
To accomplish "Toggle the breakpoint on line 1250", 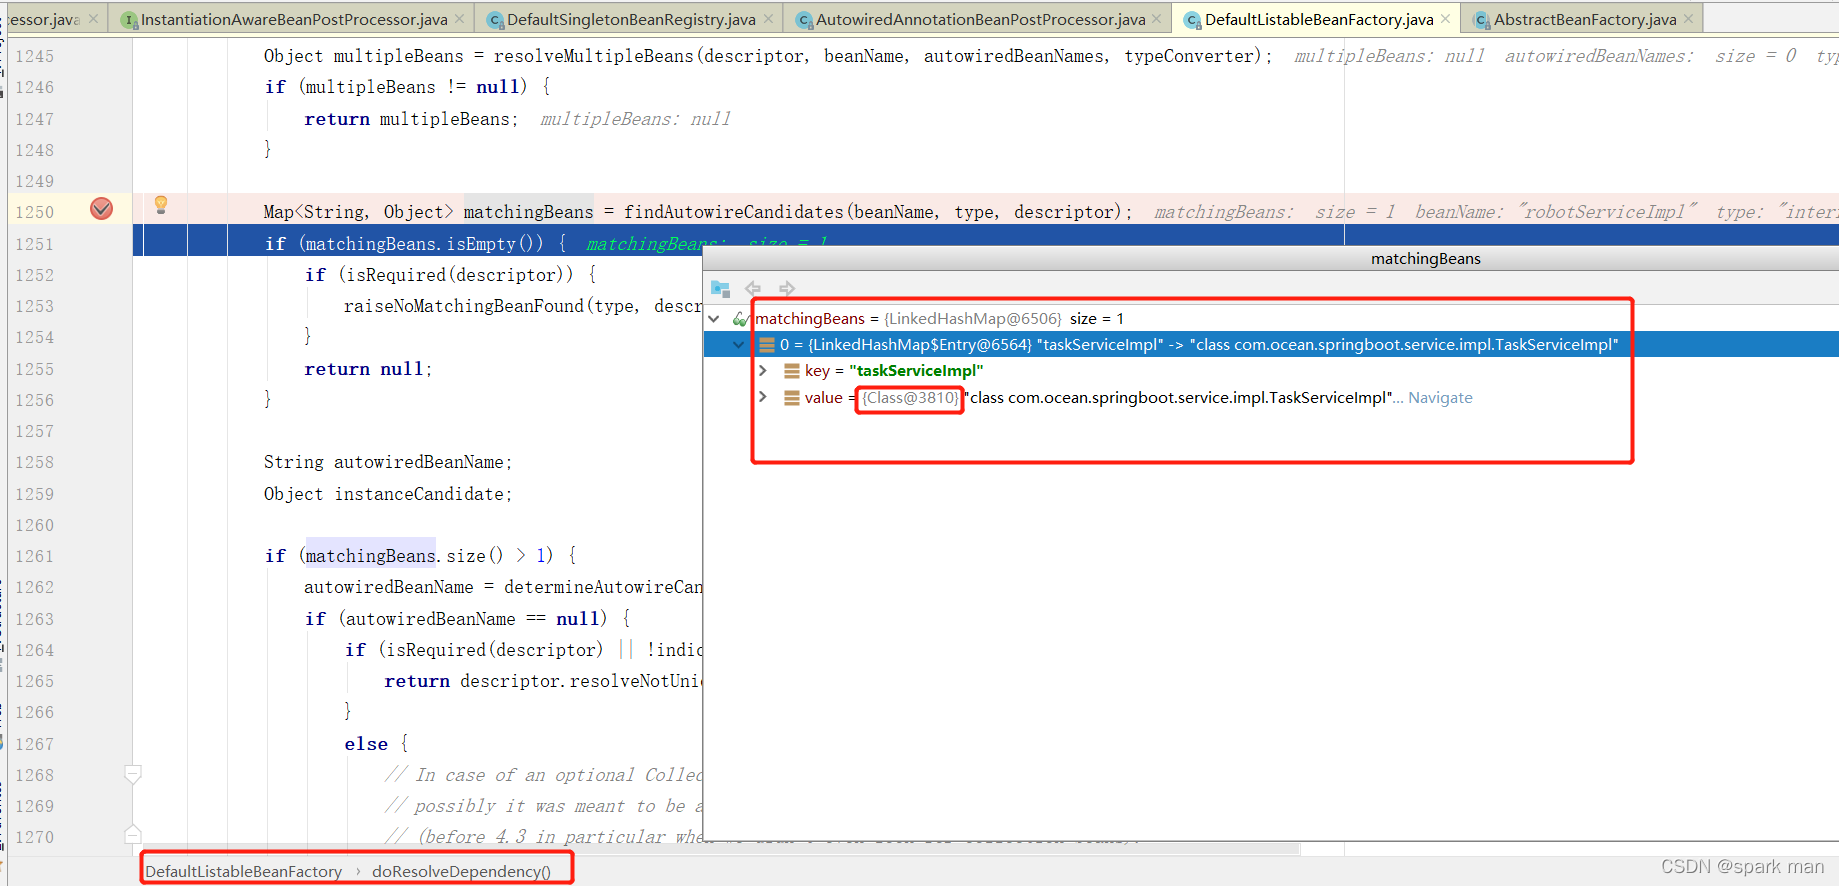I will point(102,209).
